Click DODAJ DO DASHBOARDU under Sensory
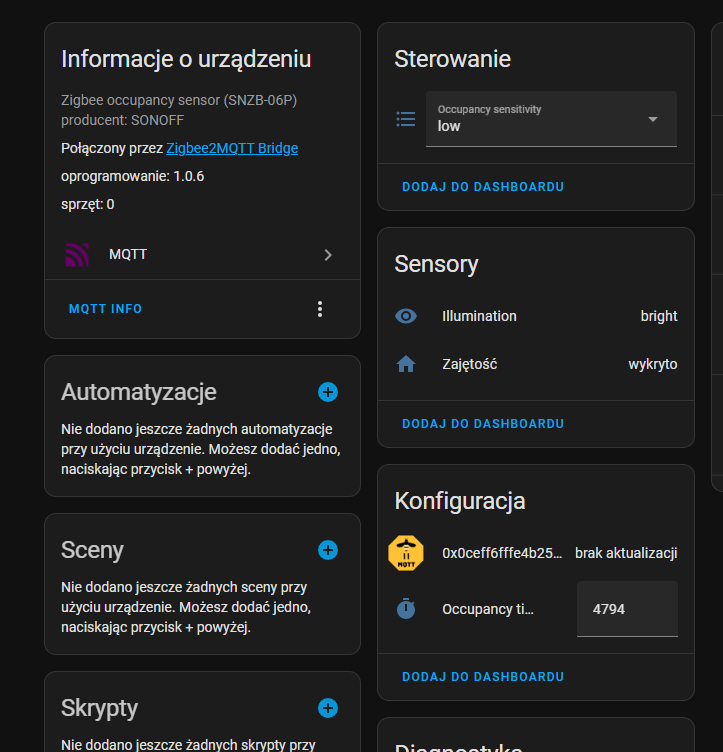Image resolution: width=723 pixels, height=752 pixels. click(483, 424)
